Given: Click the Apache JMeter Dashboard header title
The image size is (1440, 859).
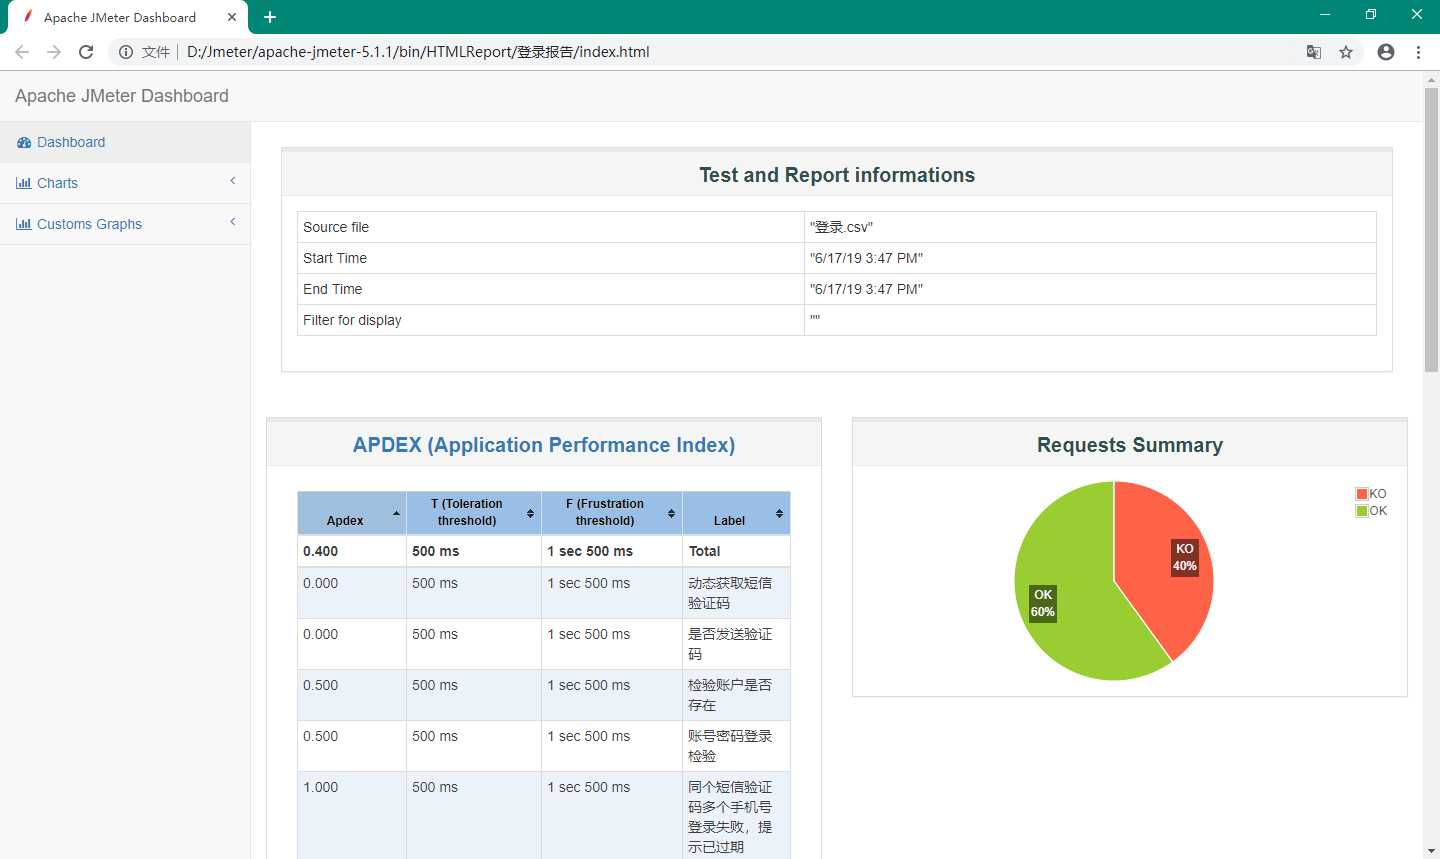Looking at the screenshot, I should point(122,96).
